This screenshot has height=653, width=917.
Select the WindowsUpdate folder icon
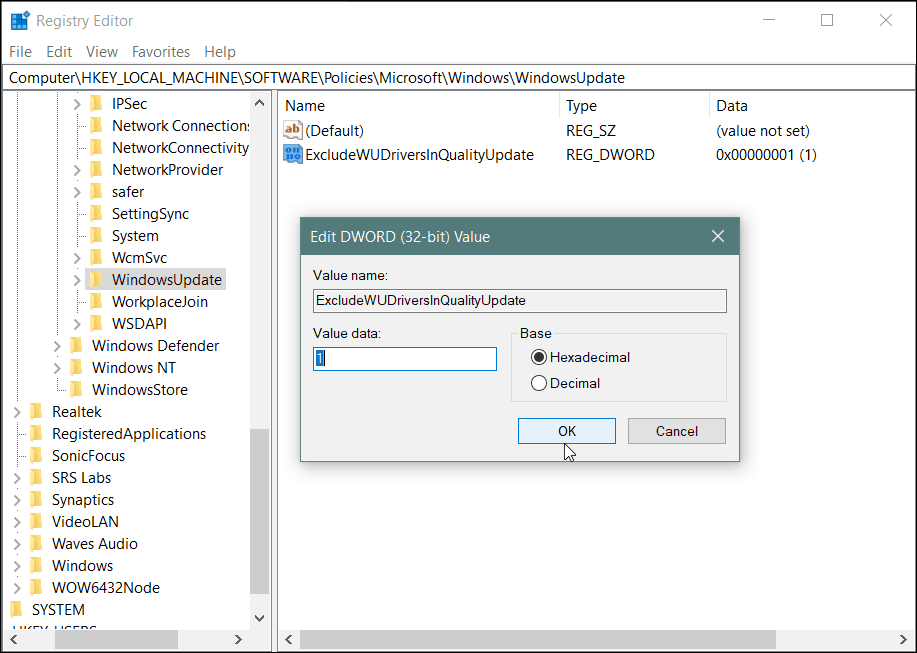coord(96,279)
